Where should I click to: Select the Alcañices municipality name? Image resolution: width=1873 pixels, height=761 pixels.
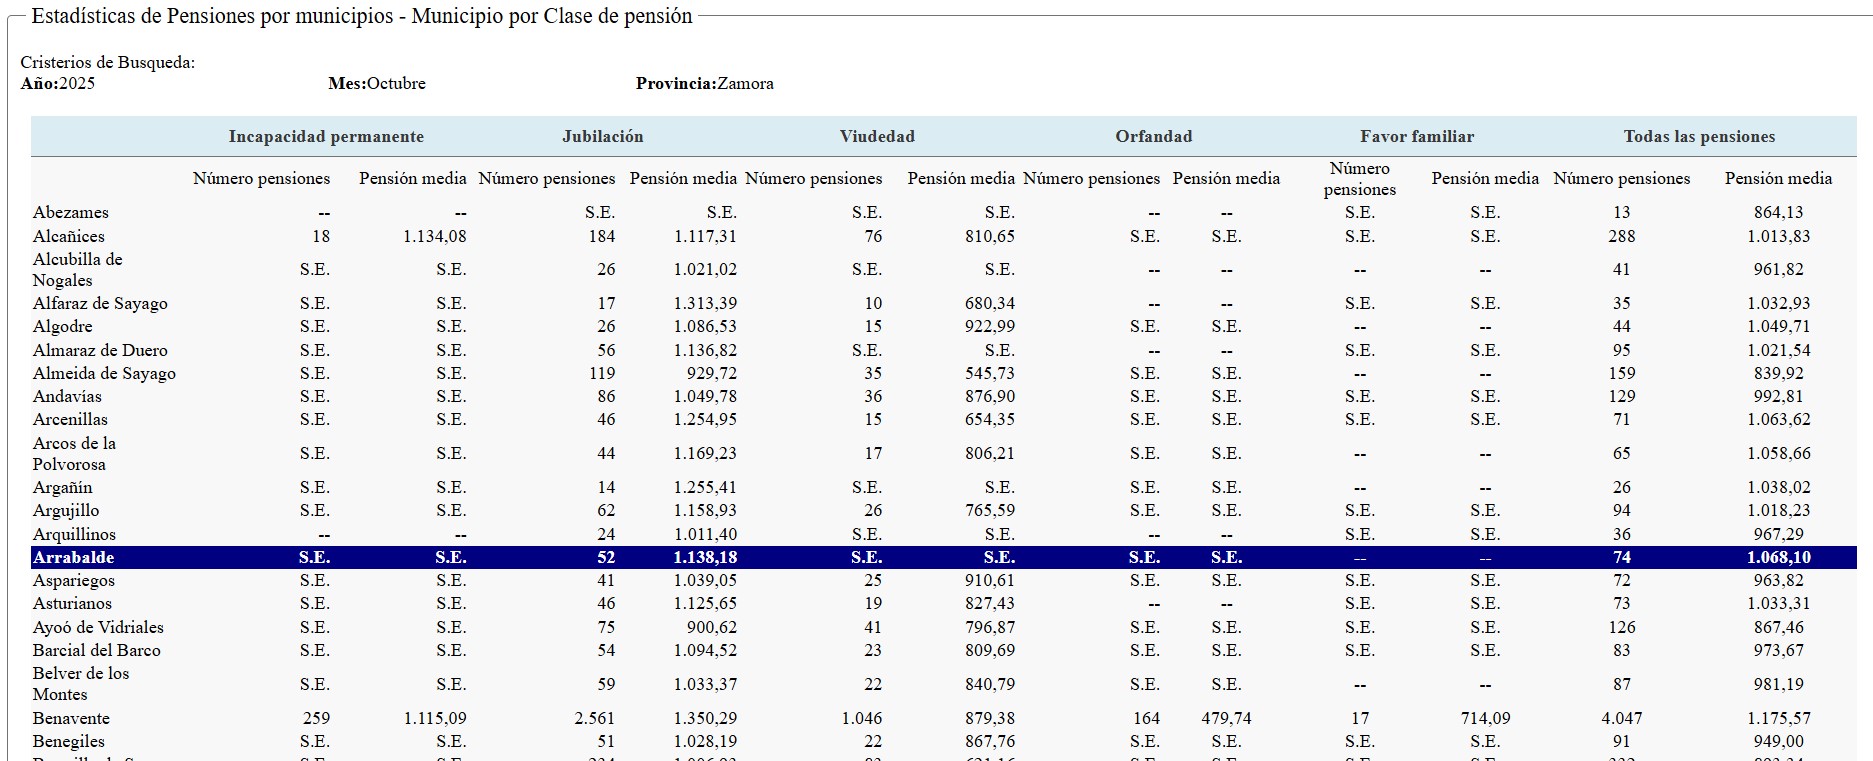(68, 237)
